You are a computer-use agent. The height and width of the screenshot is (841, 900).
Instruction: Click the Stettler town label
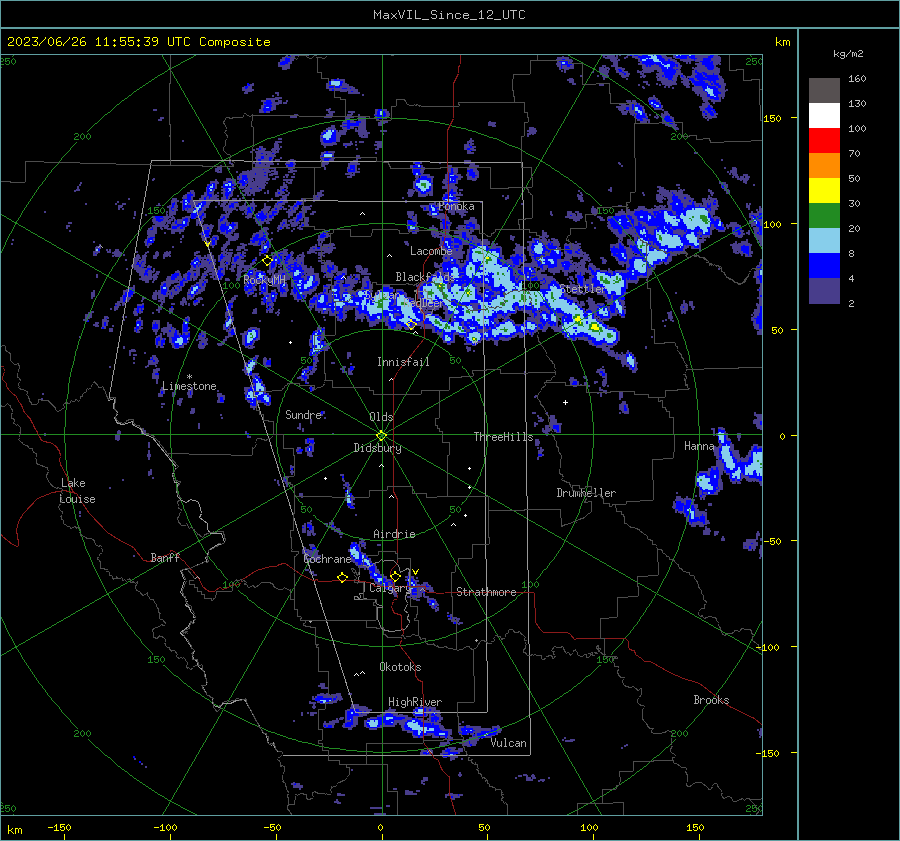(581, 289)
